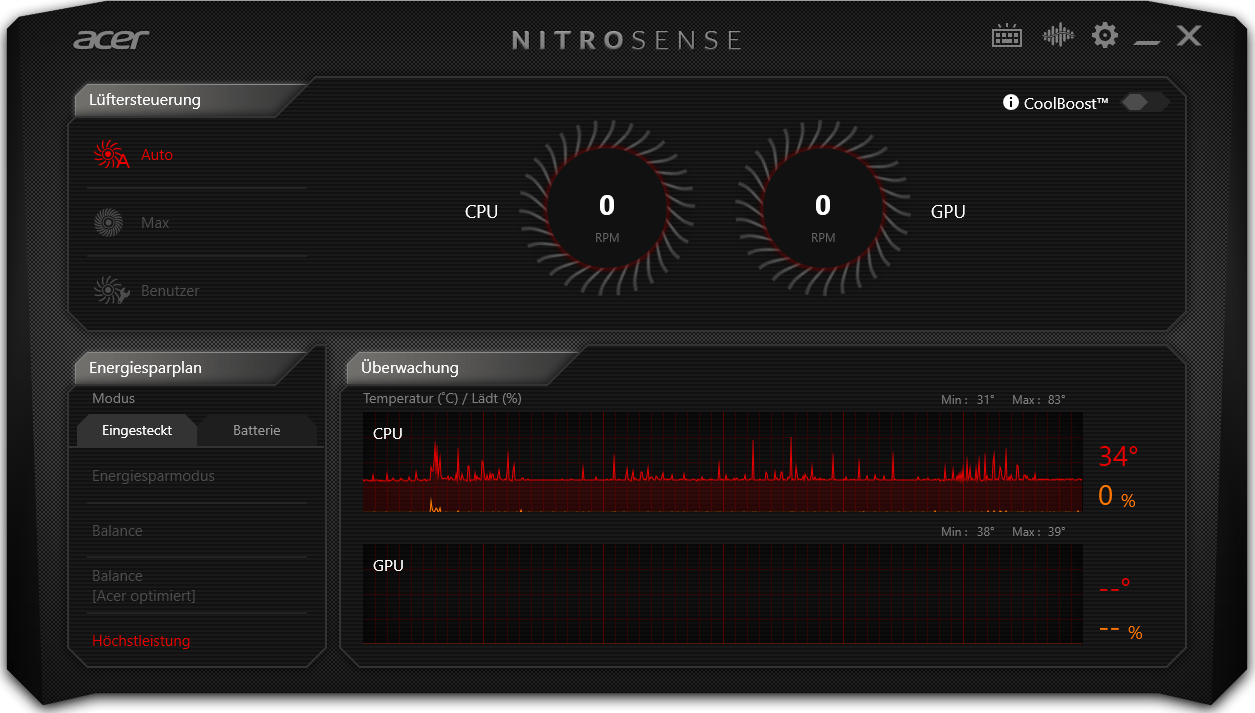
Task: Switch to the Eingesteckt tab
Action: tap(137, 430)
